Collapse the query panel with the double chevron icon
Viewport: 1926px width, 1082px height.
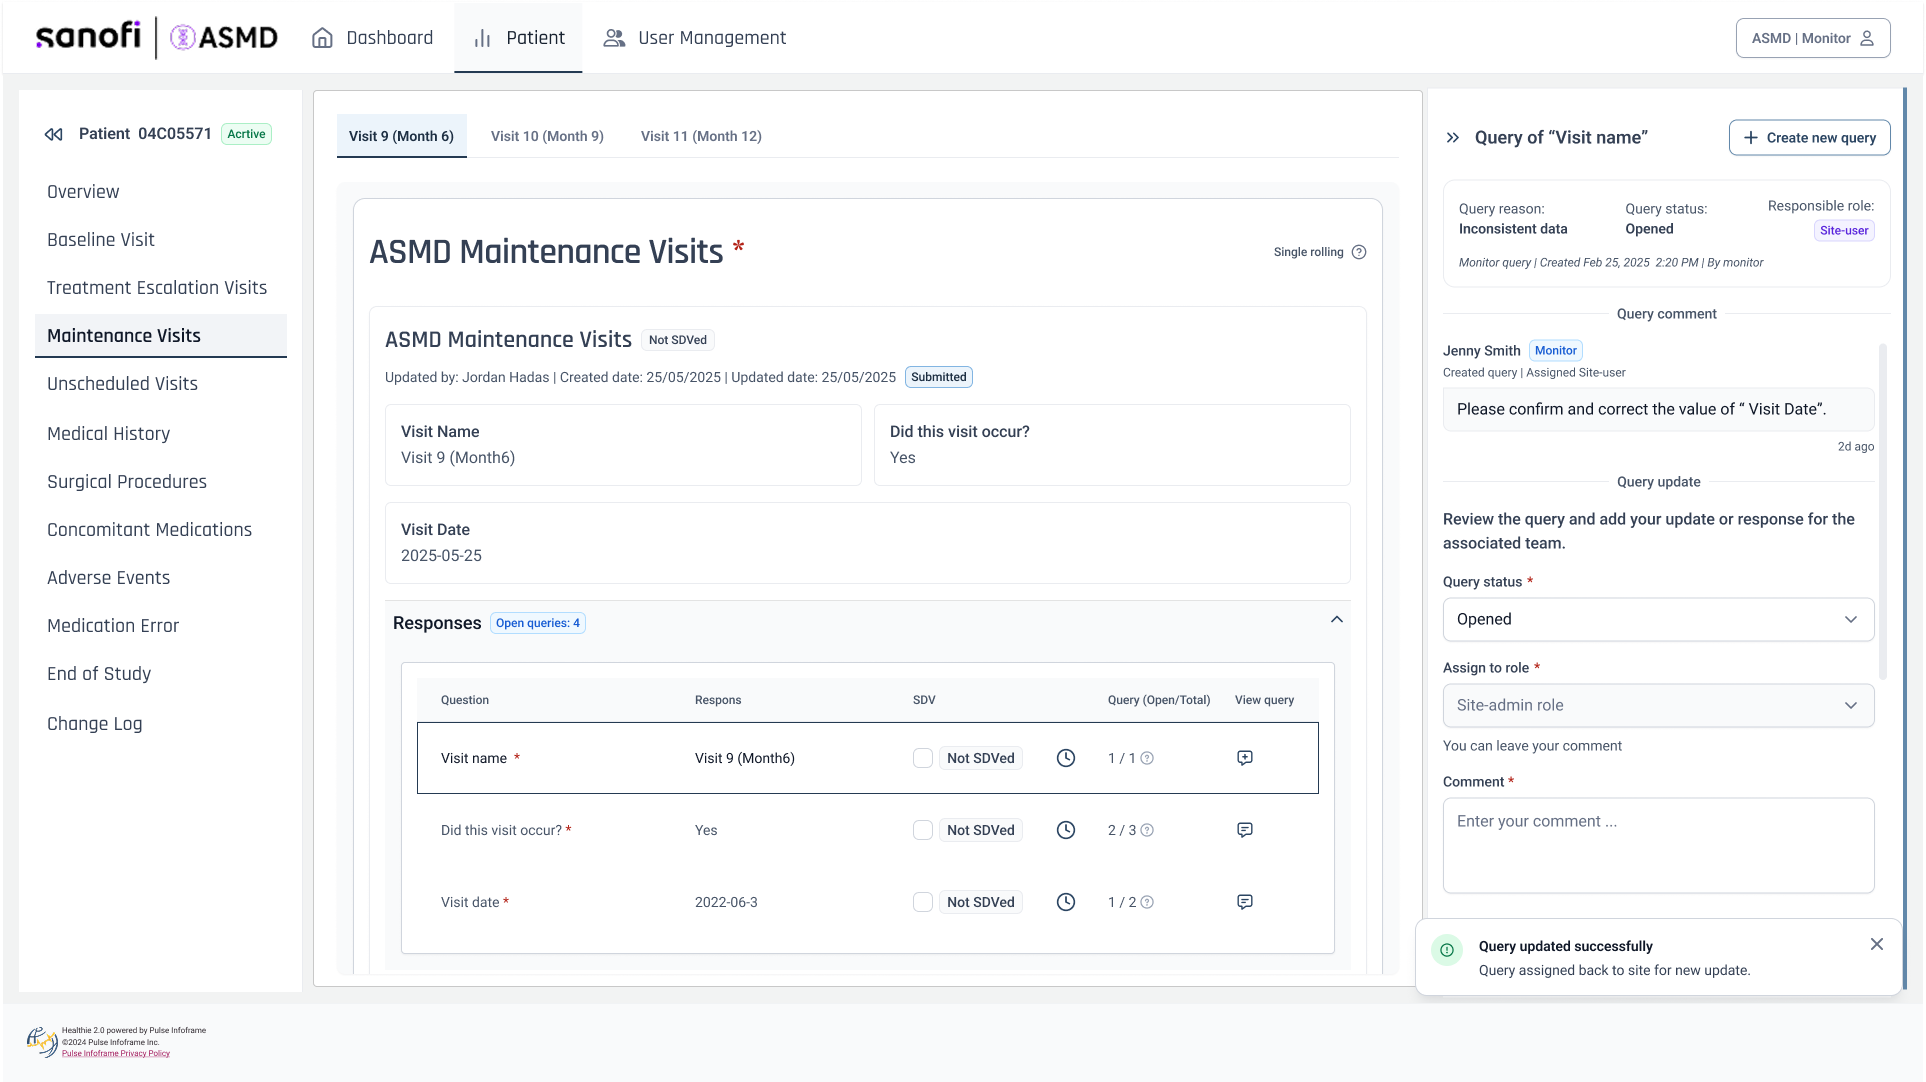click(1453, 138)
